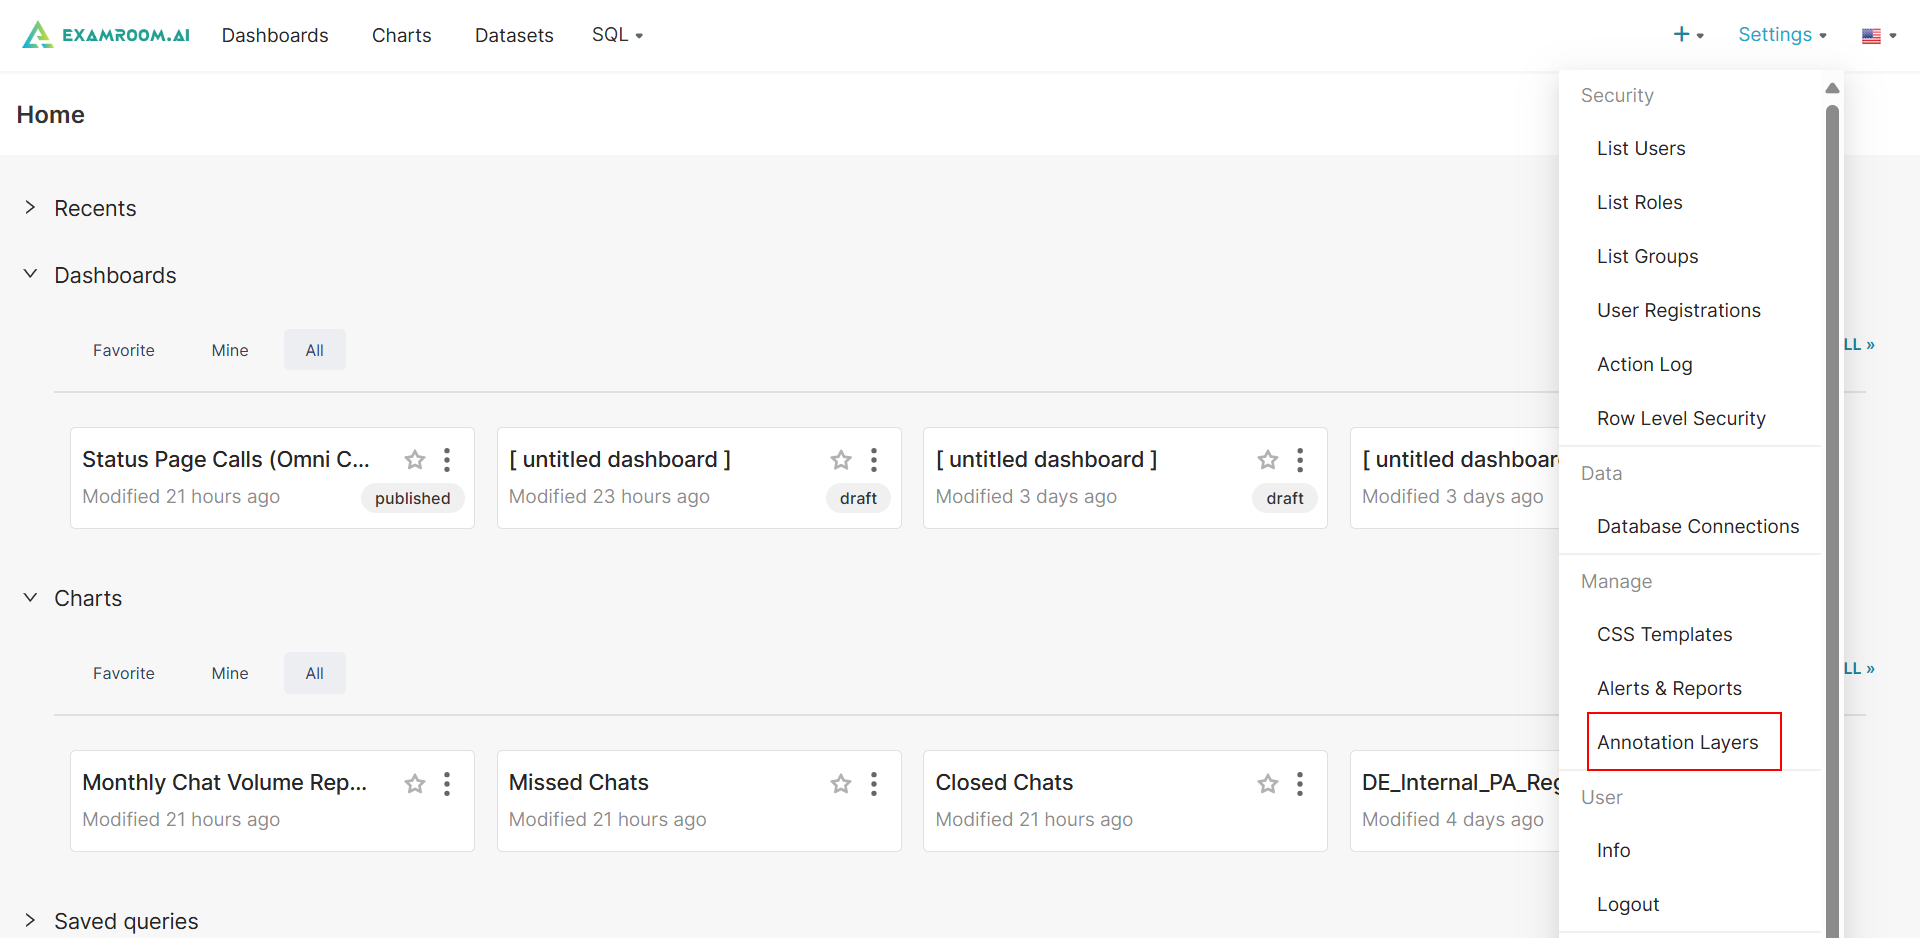This screenshot has height=938, width=1920.
Task: Open the plus create-new menu
Action: click(x=1688, y=35)
